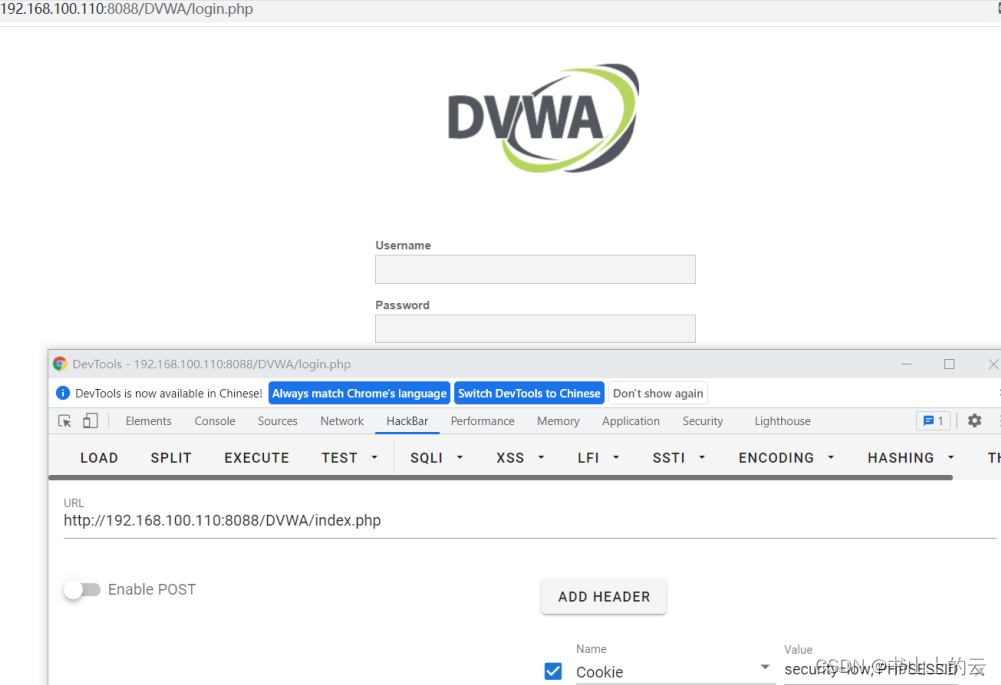Expand the TEST dropdown arrow
The width and height of the screenshot is (1001, 685).
(375, 458)
